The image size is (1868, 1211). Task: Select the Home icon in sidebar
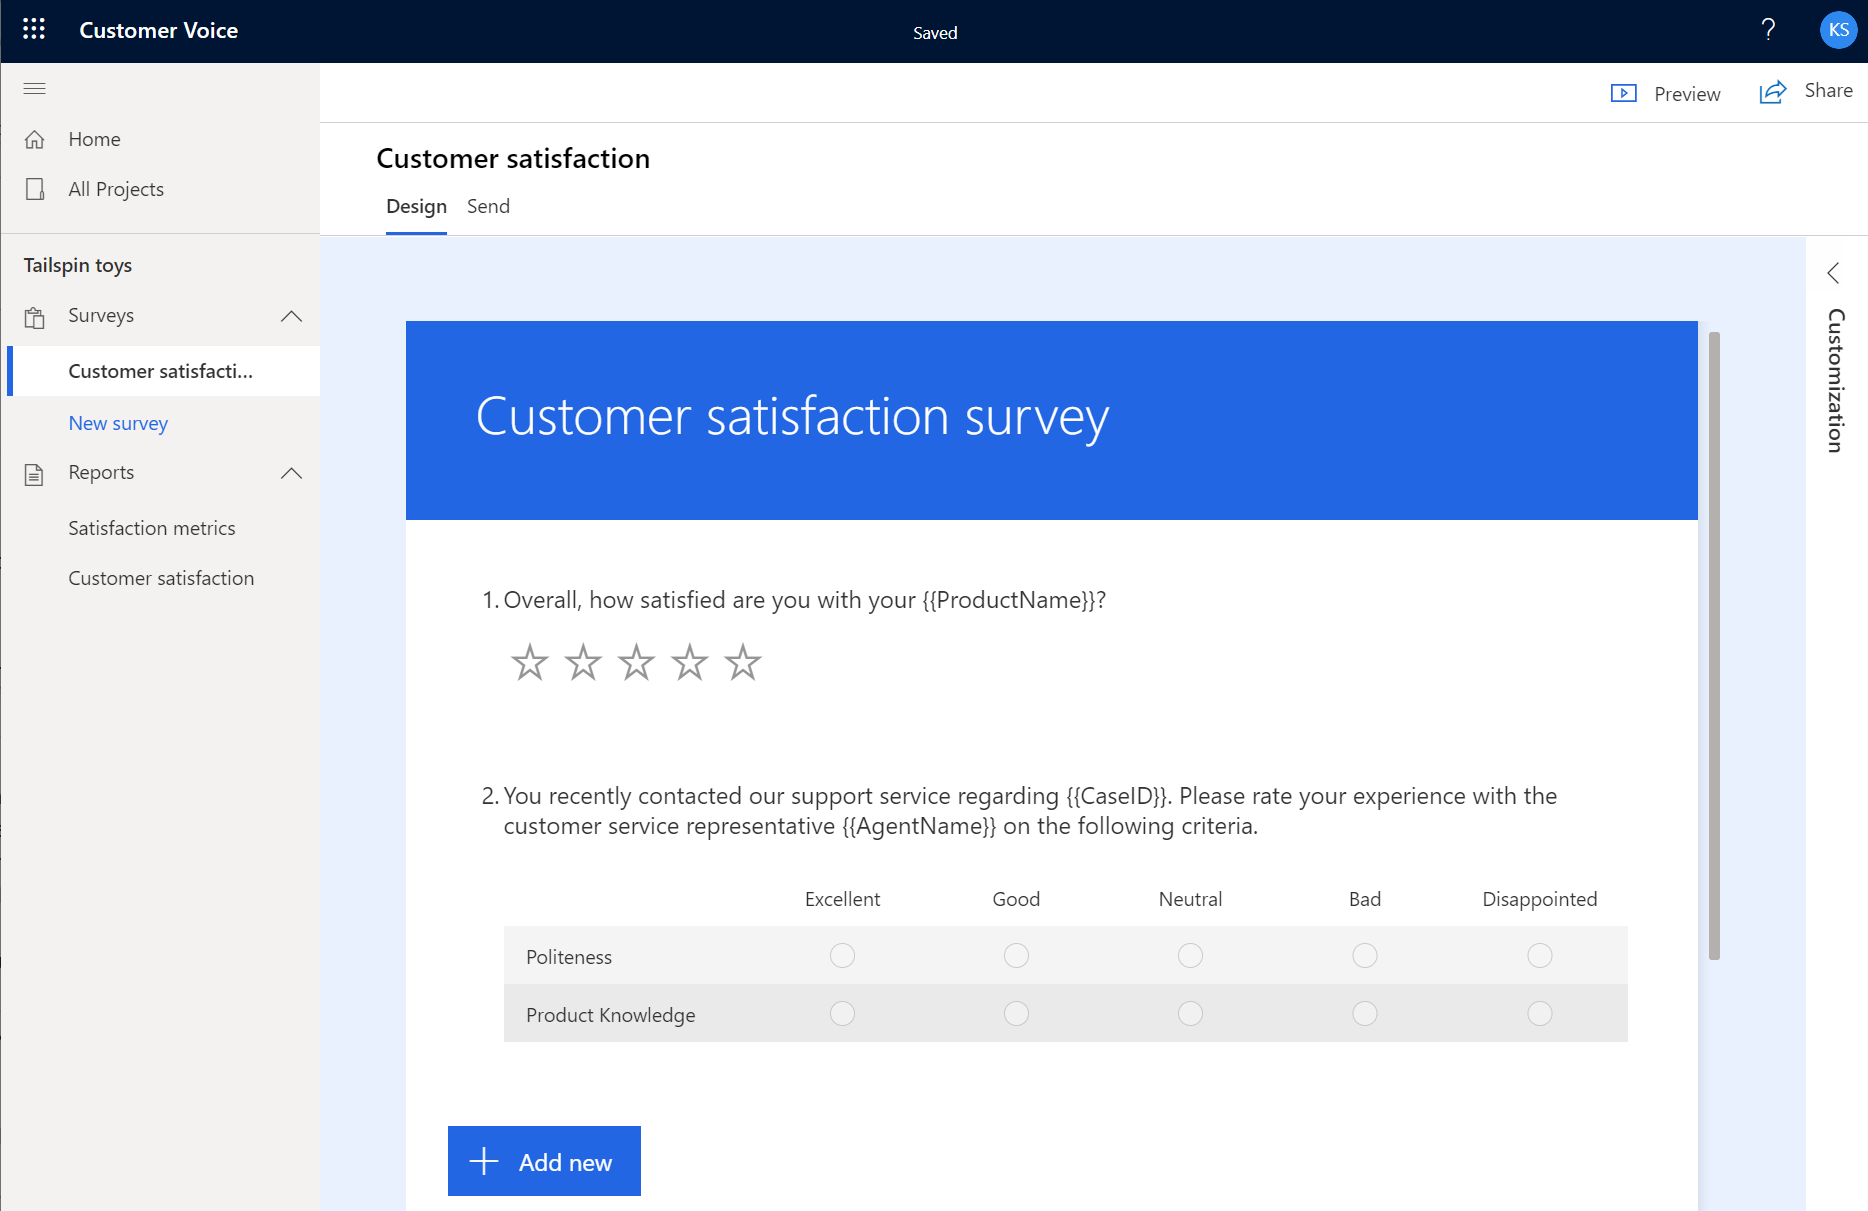click(35, 139)
